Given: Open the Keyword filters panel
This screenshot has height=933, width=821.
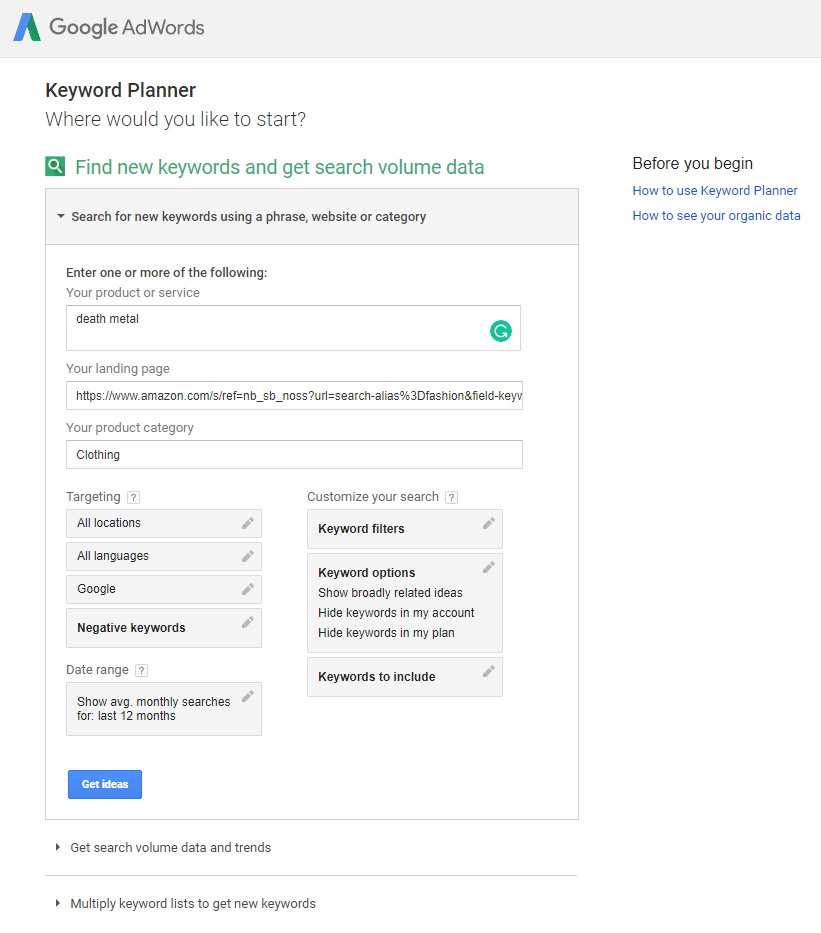Looking at the screenshot, I should [x=405, y=529].
